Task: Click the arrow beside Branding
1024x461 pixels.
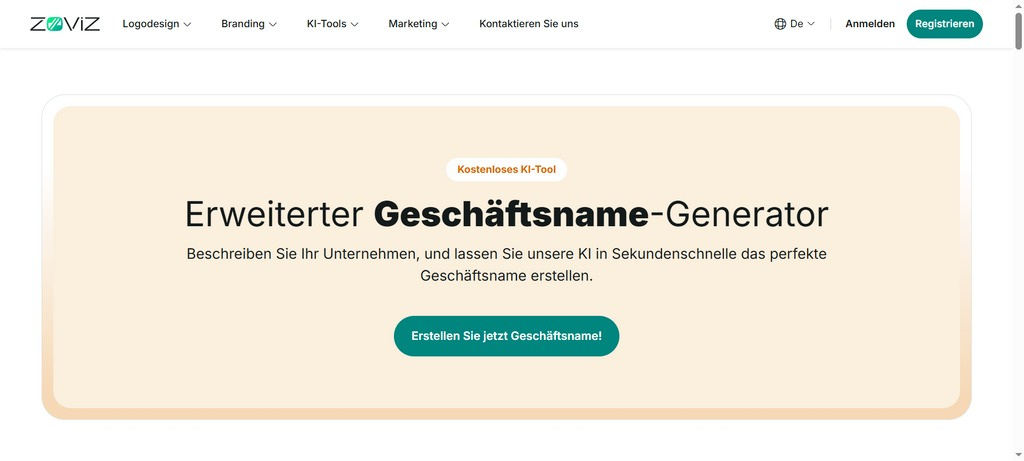Action: pyautogui.click(x=274, y=24)
